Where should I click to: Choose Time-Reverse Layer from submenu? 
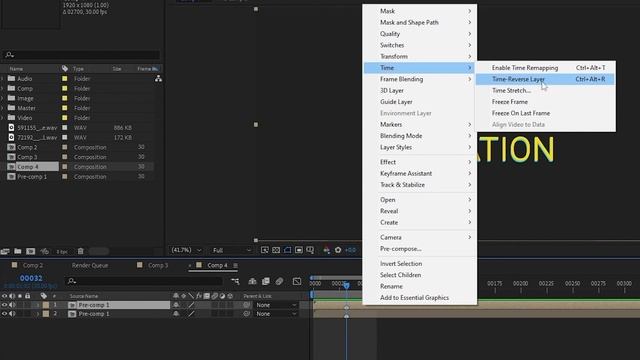(545, 79)
